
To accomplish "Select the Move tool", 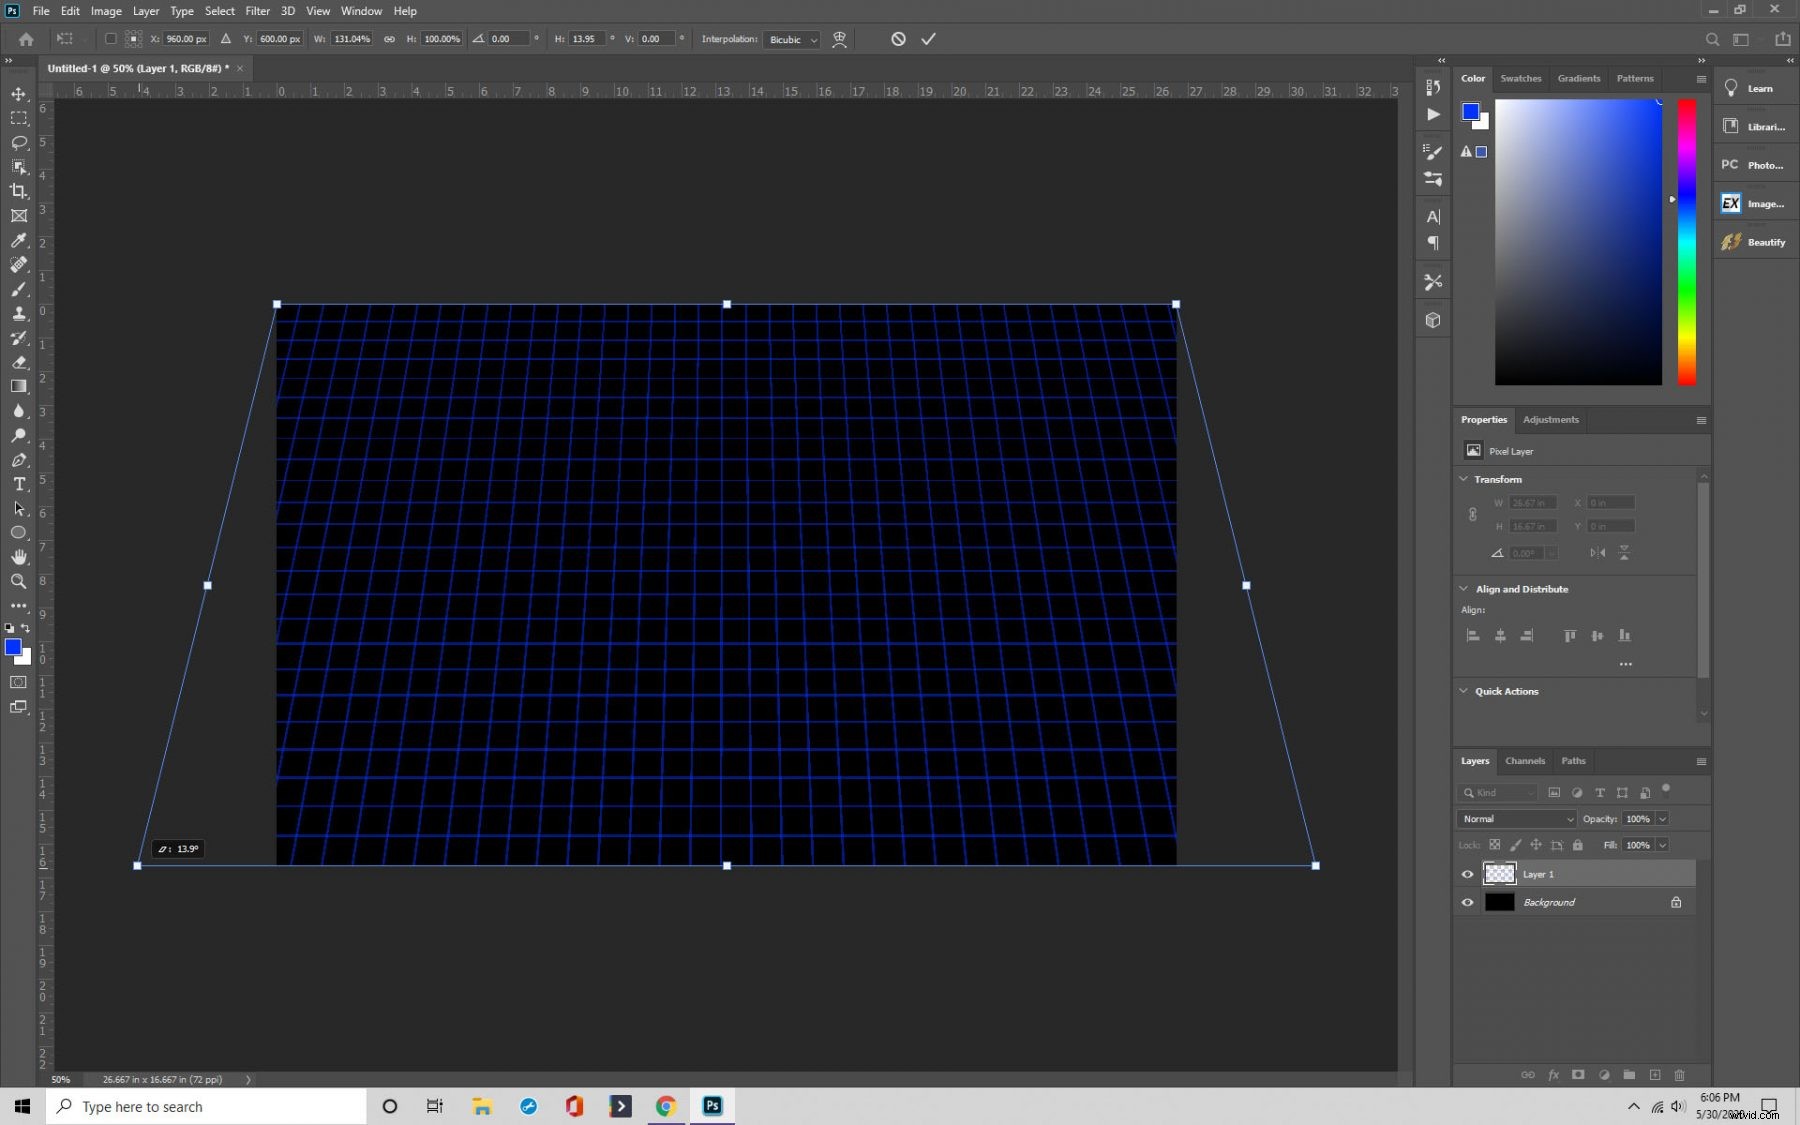I will pyautogui.click(x=18, y=94).
